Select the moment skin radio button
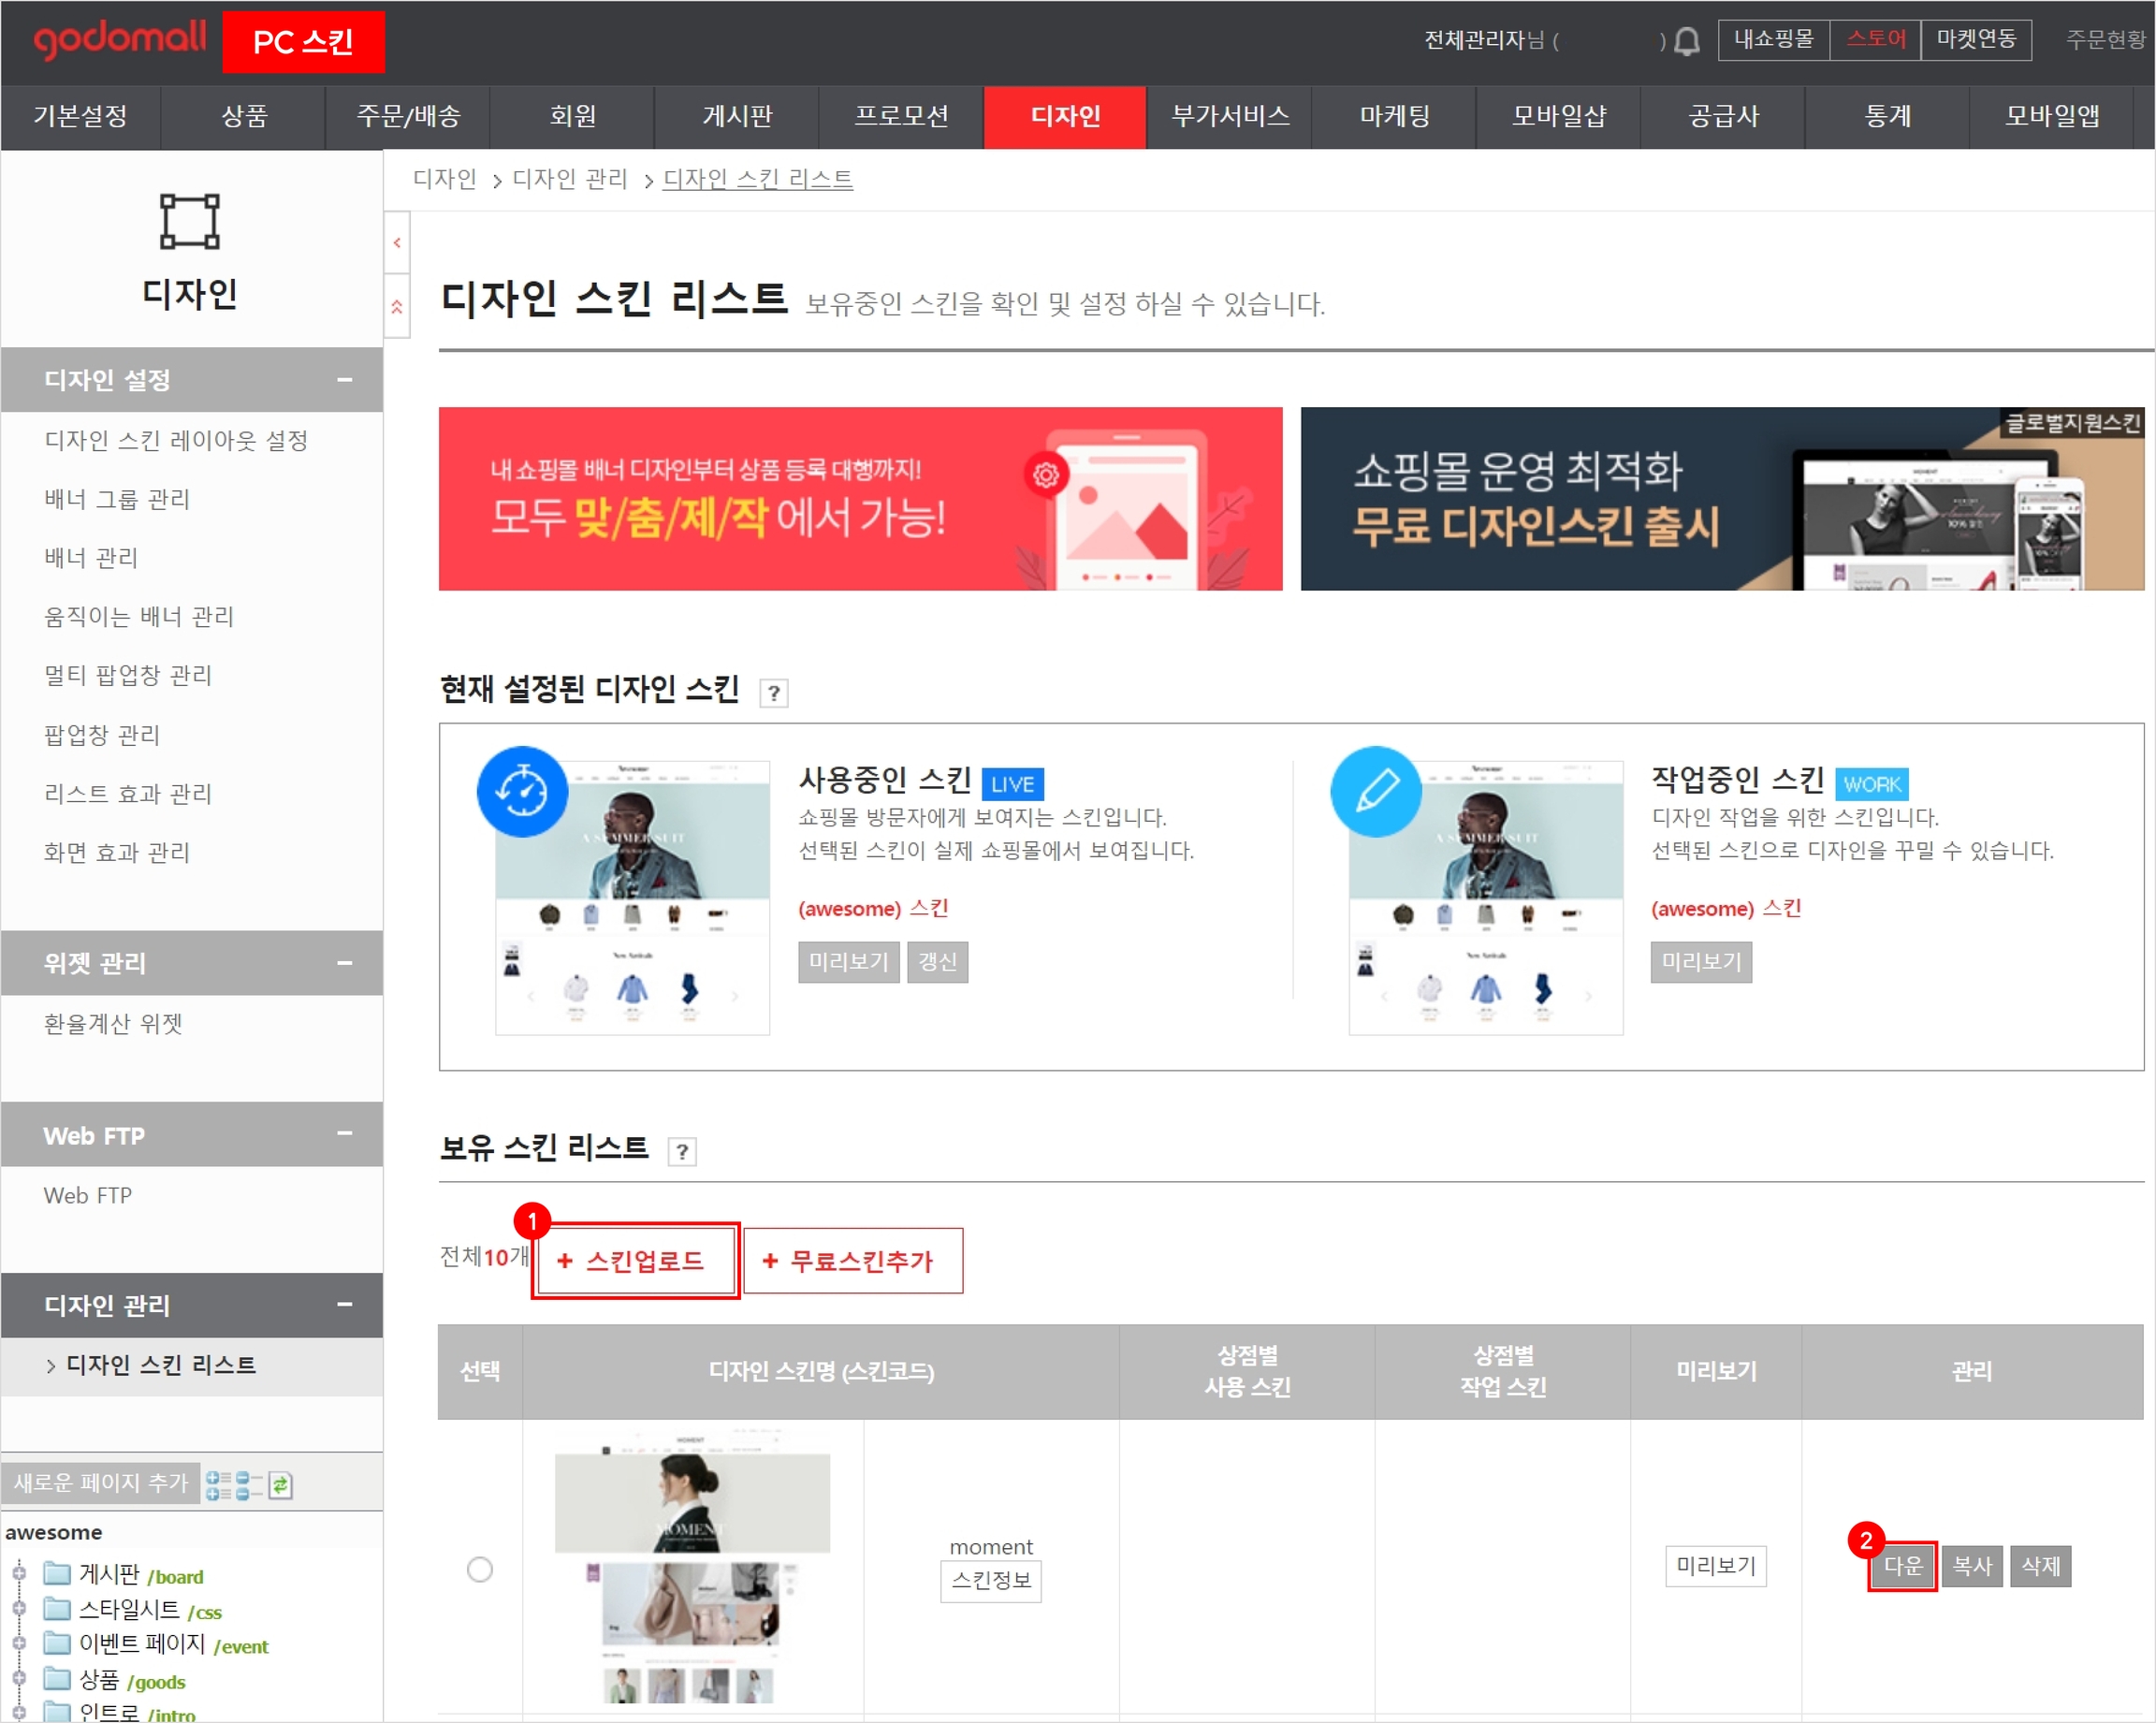Viewport: 2156px width, 1723px height. click(480, 1569)
